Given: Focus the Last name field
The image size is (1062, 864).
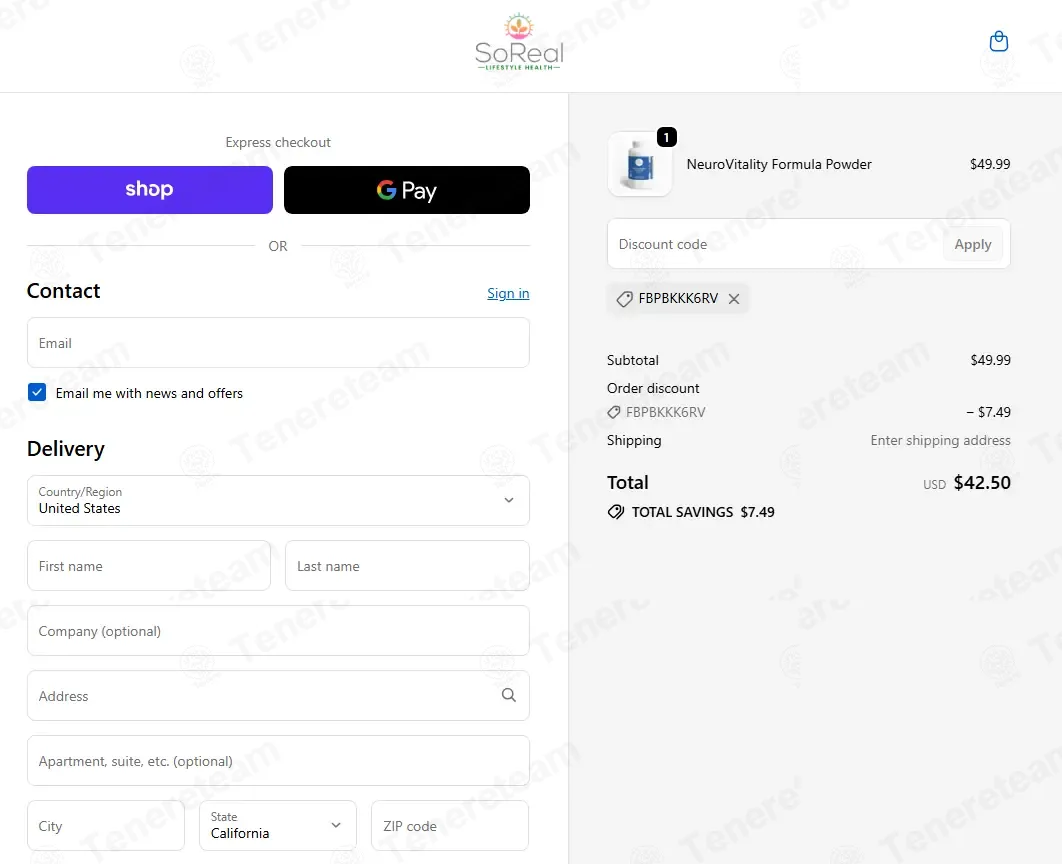Looking at the screenshot, I should coord(407,565).
